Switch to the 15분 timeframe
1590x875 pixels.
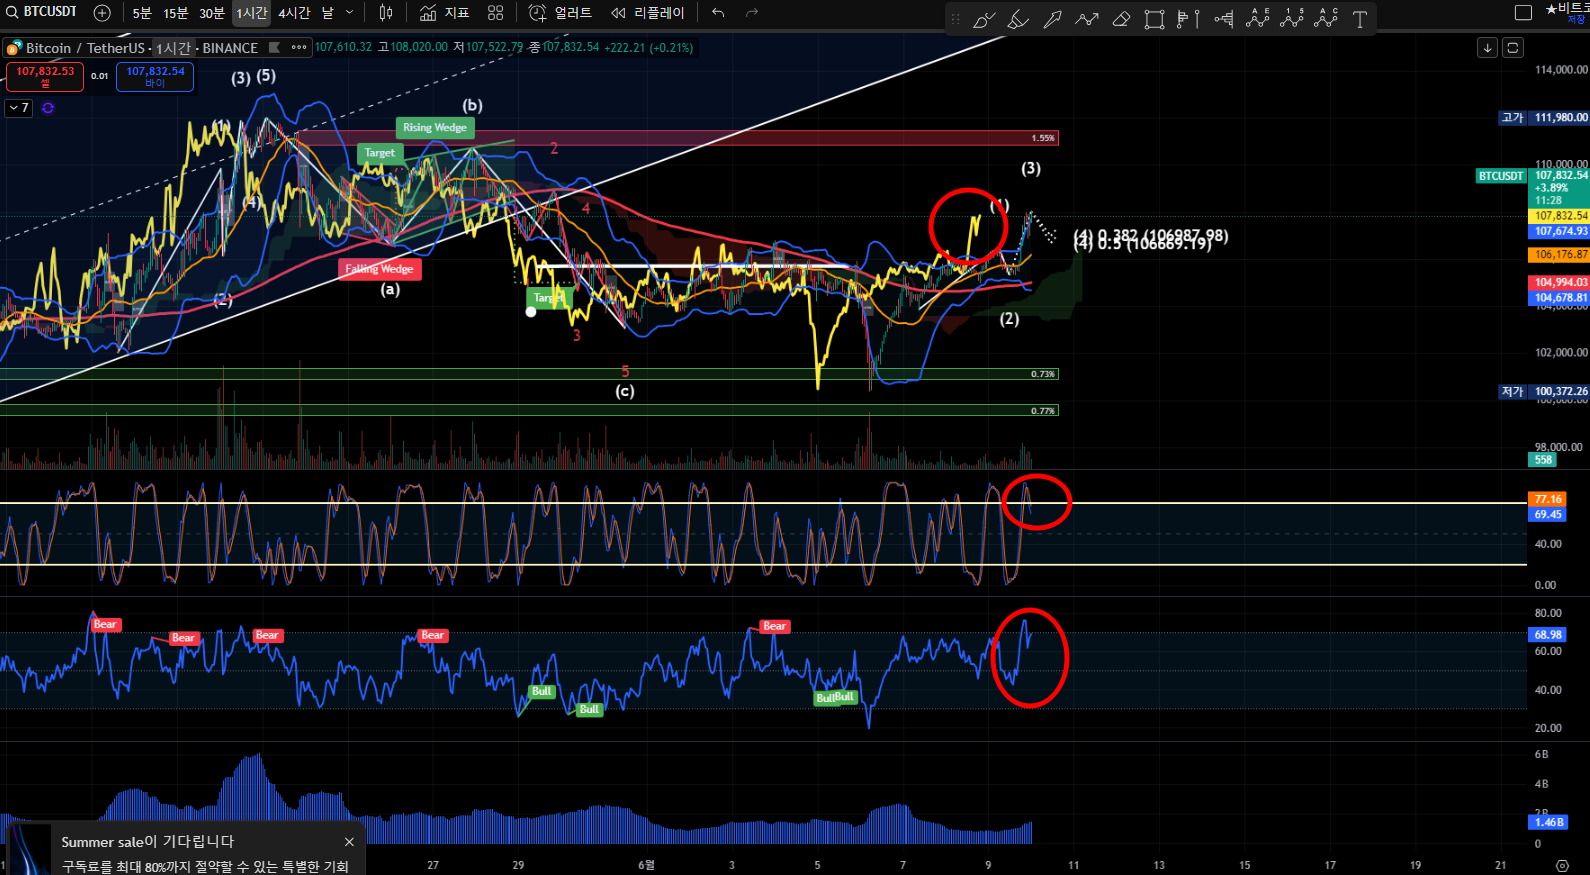176,13
